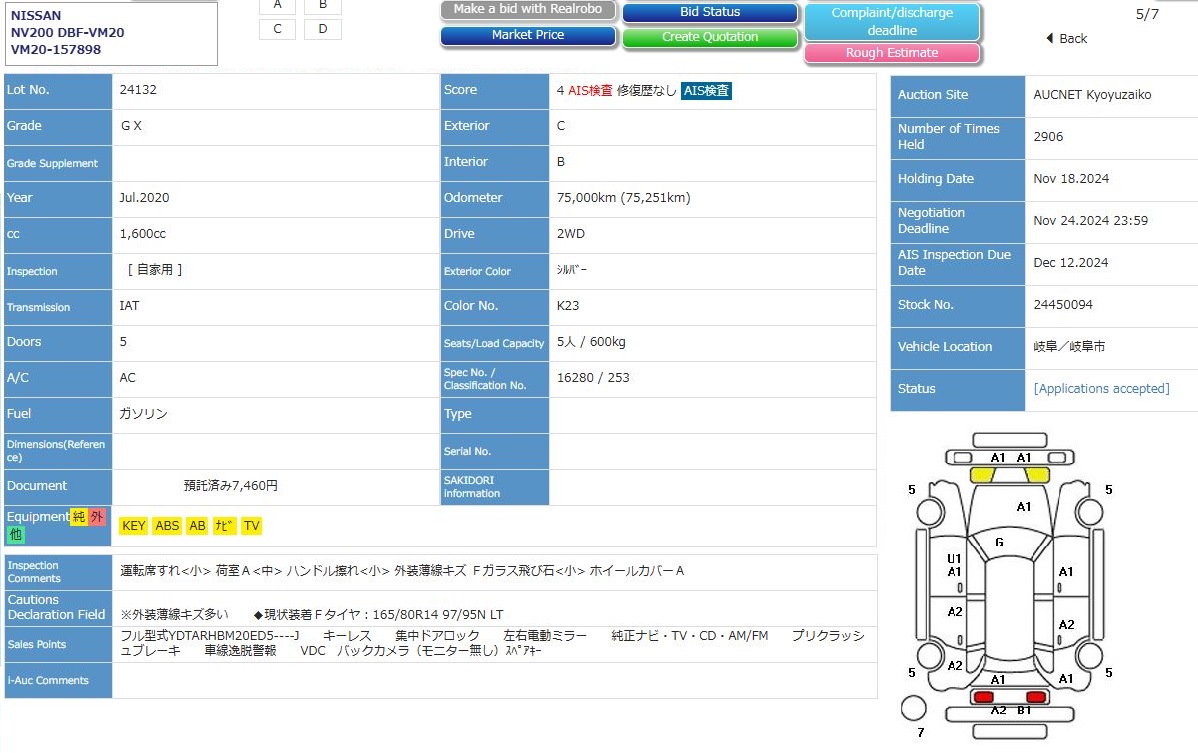The image size is (1198, 753).
Task: Open the Bid Status page
Action: coord(710,13)
